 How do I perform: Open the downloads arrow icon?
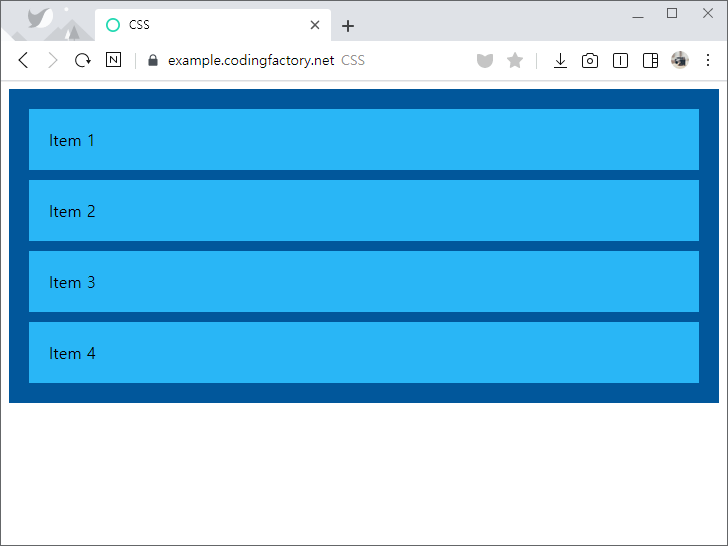(560, 60)
